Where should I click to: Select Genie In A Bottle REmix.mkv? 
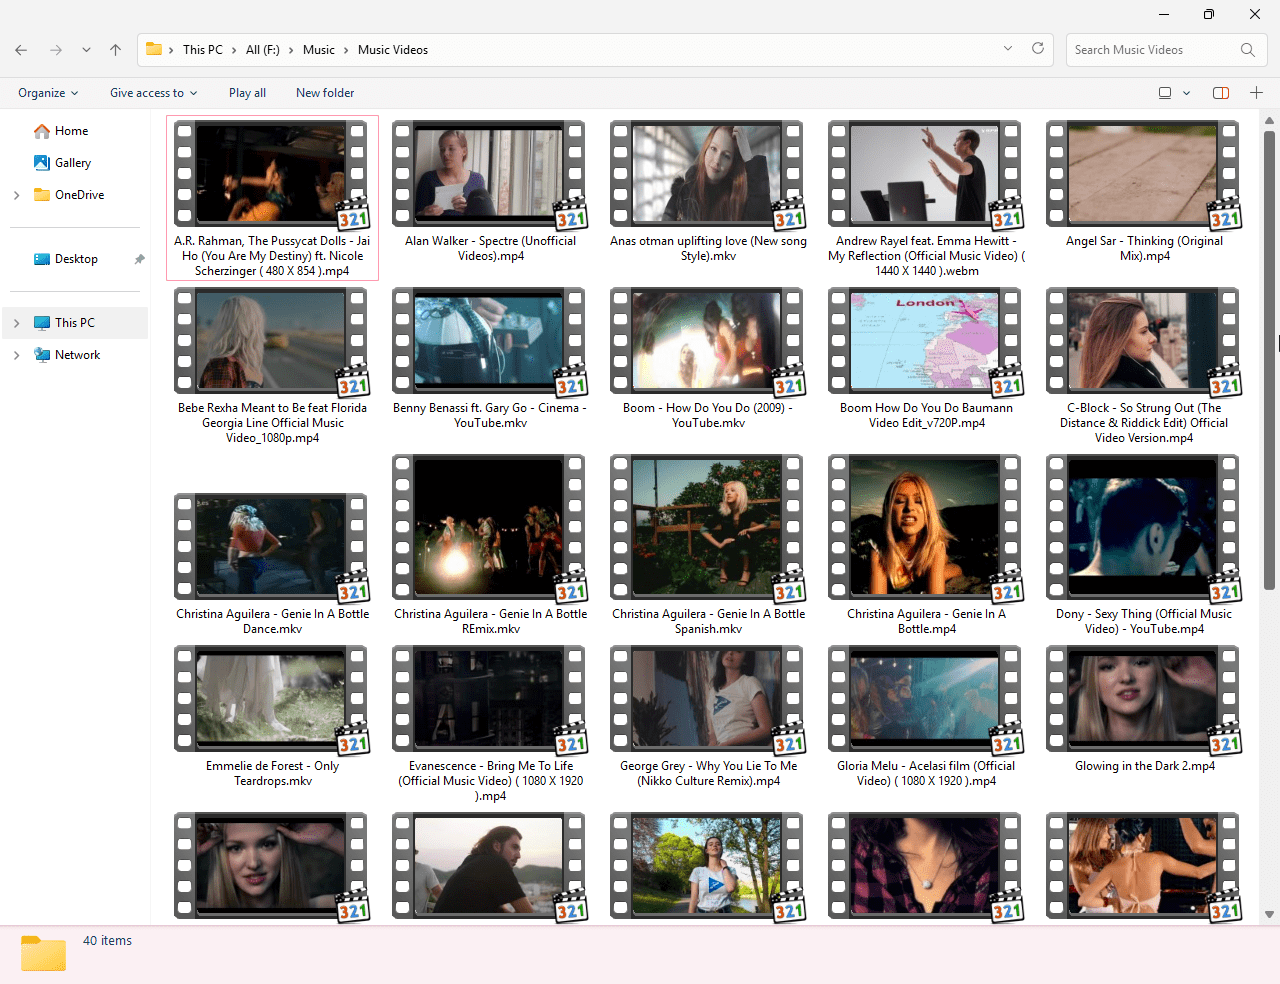[x=490, y=546]
